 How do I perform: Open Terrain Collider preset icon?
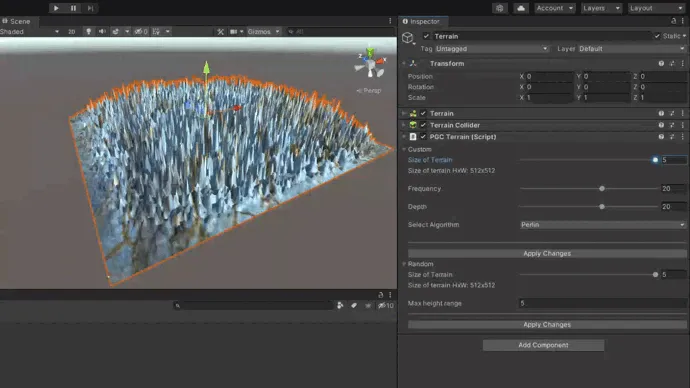tap(672, 125)
